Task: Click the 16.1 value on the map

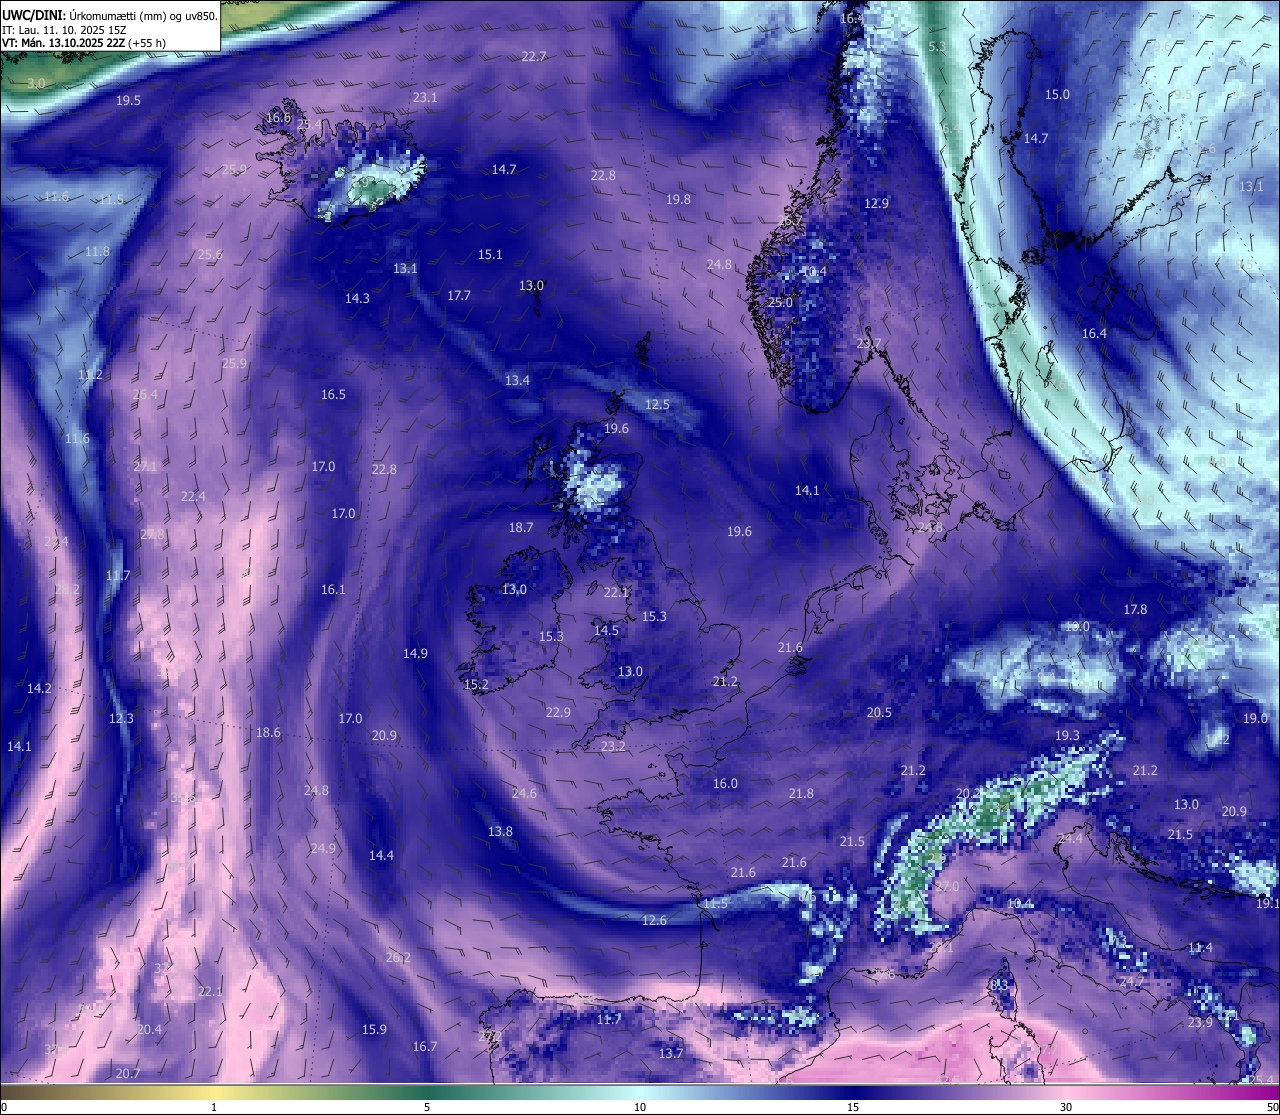Action: (x=333, y=590)
